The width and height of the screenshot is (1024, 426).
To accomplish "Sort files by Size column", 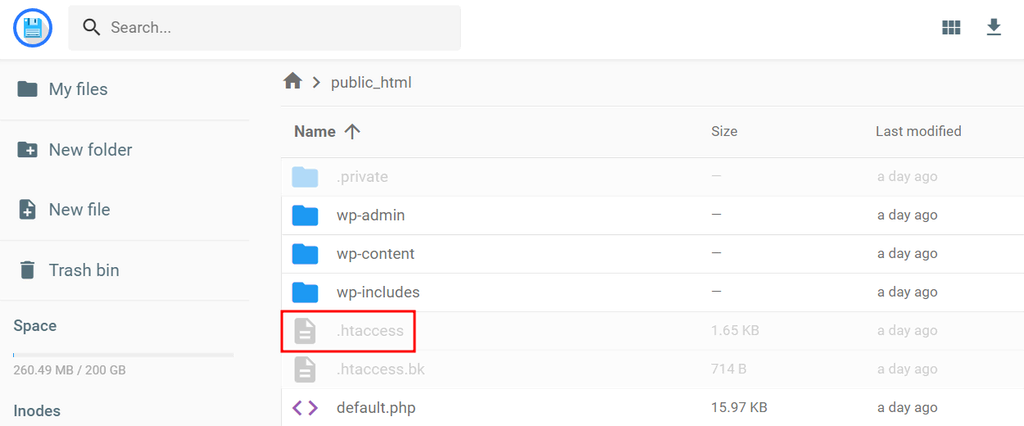I will [724, 131].
